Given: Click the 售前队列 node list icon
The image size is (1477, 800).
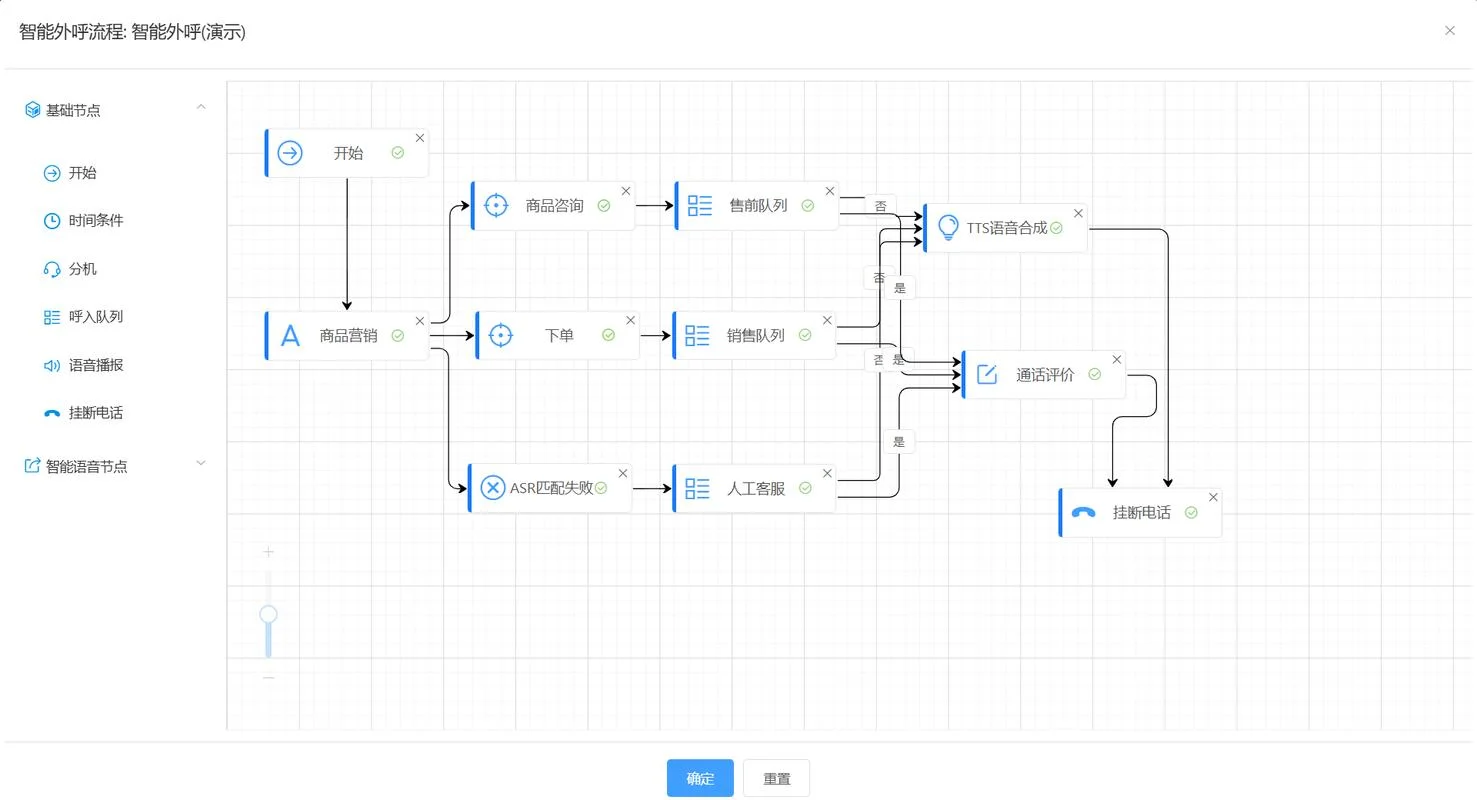Looking at the screenshot, I should [700, 205].
